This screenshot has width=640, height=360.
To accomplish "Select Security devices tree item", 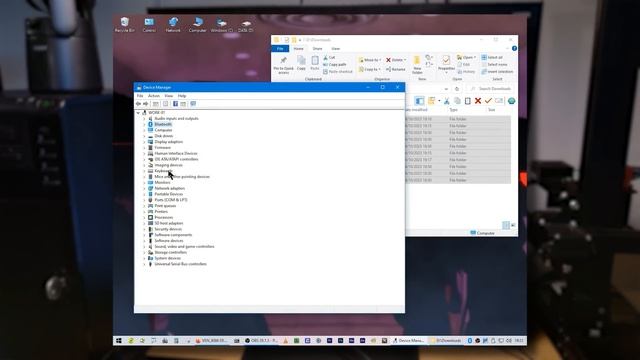I will [168, 229].
